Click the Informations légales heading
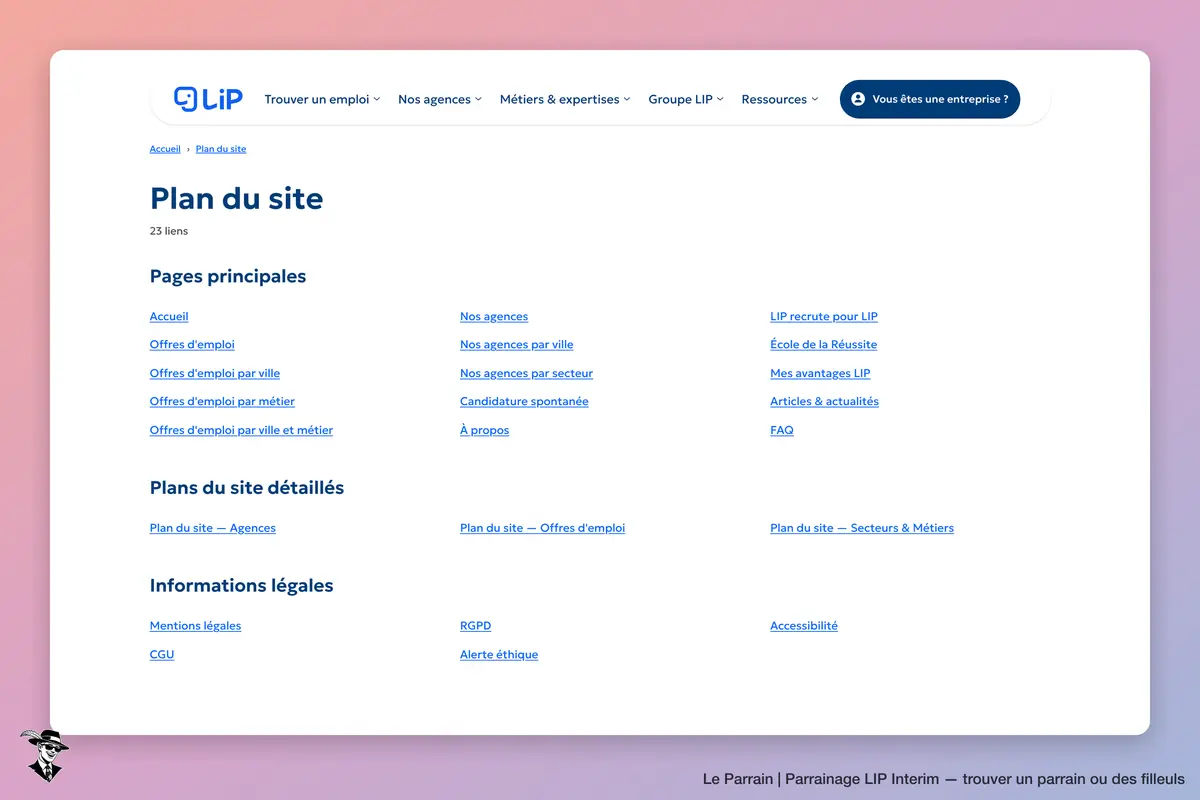Screen dimensions: 1200x800 coord(242,586)
